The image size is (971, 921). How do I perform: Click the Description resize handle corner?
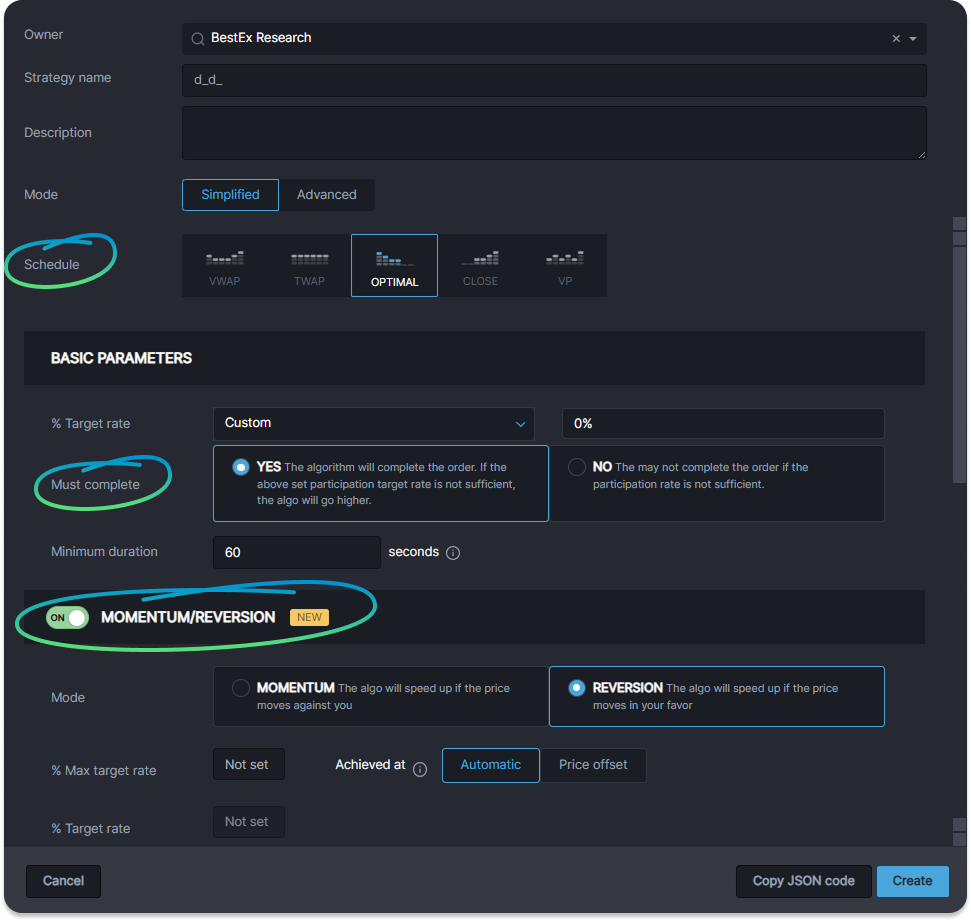pos(921,155)
